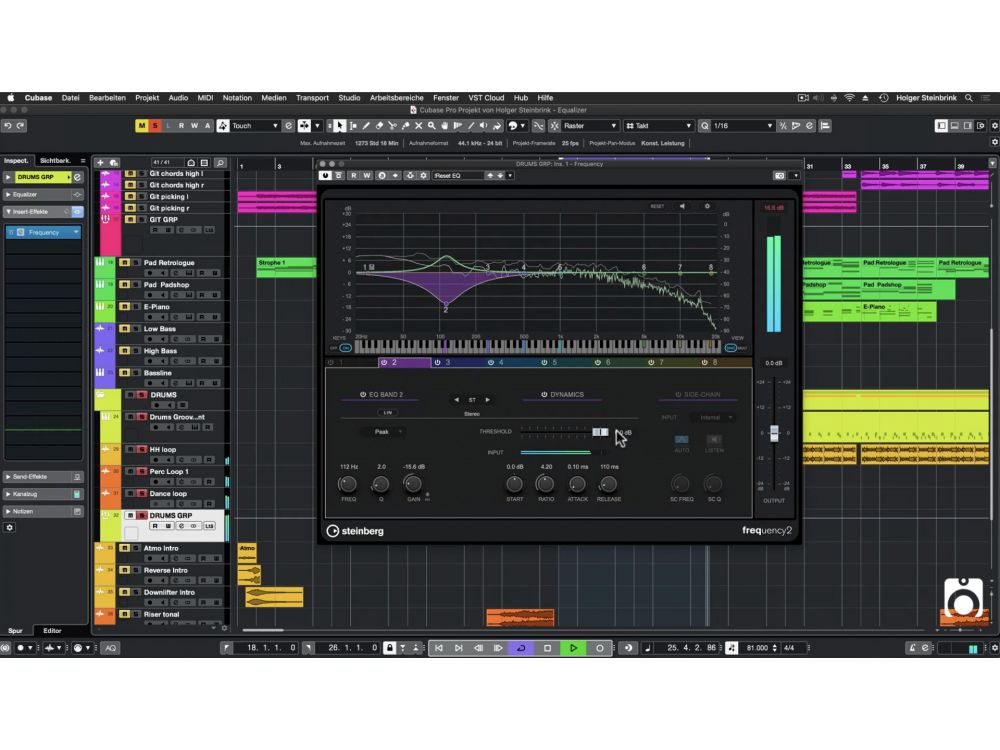Click the next channel arrow beside ST

click(x=488, y=400)
